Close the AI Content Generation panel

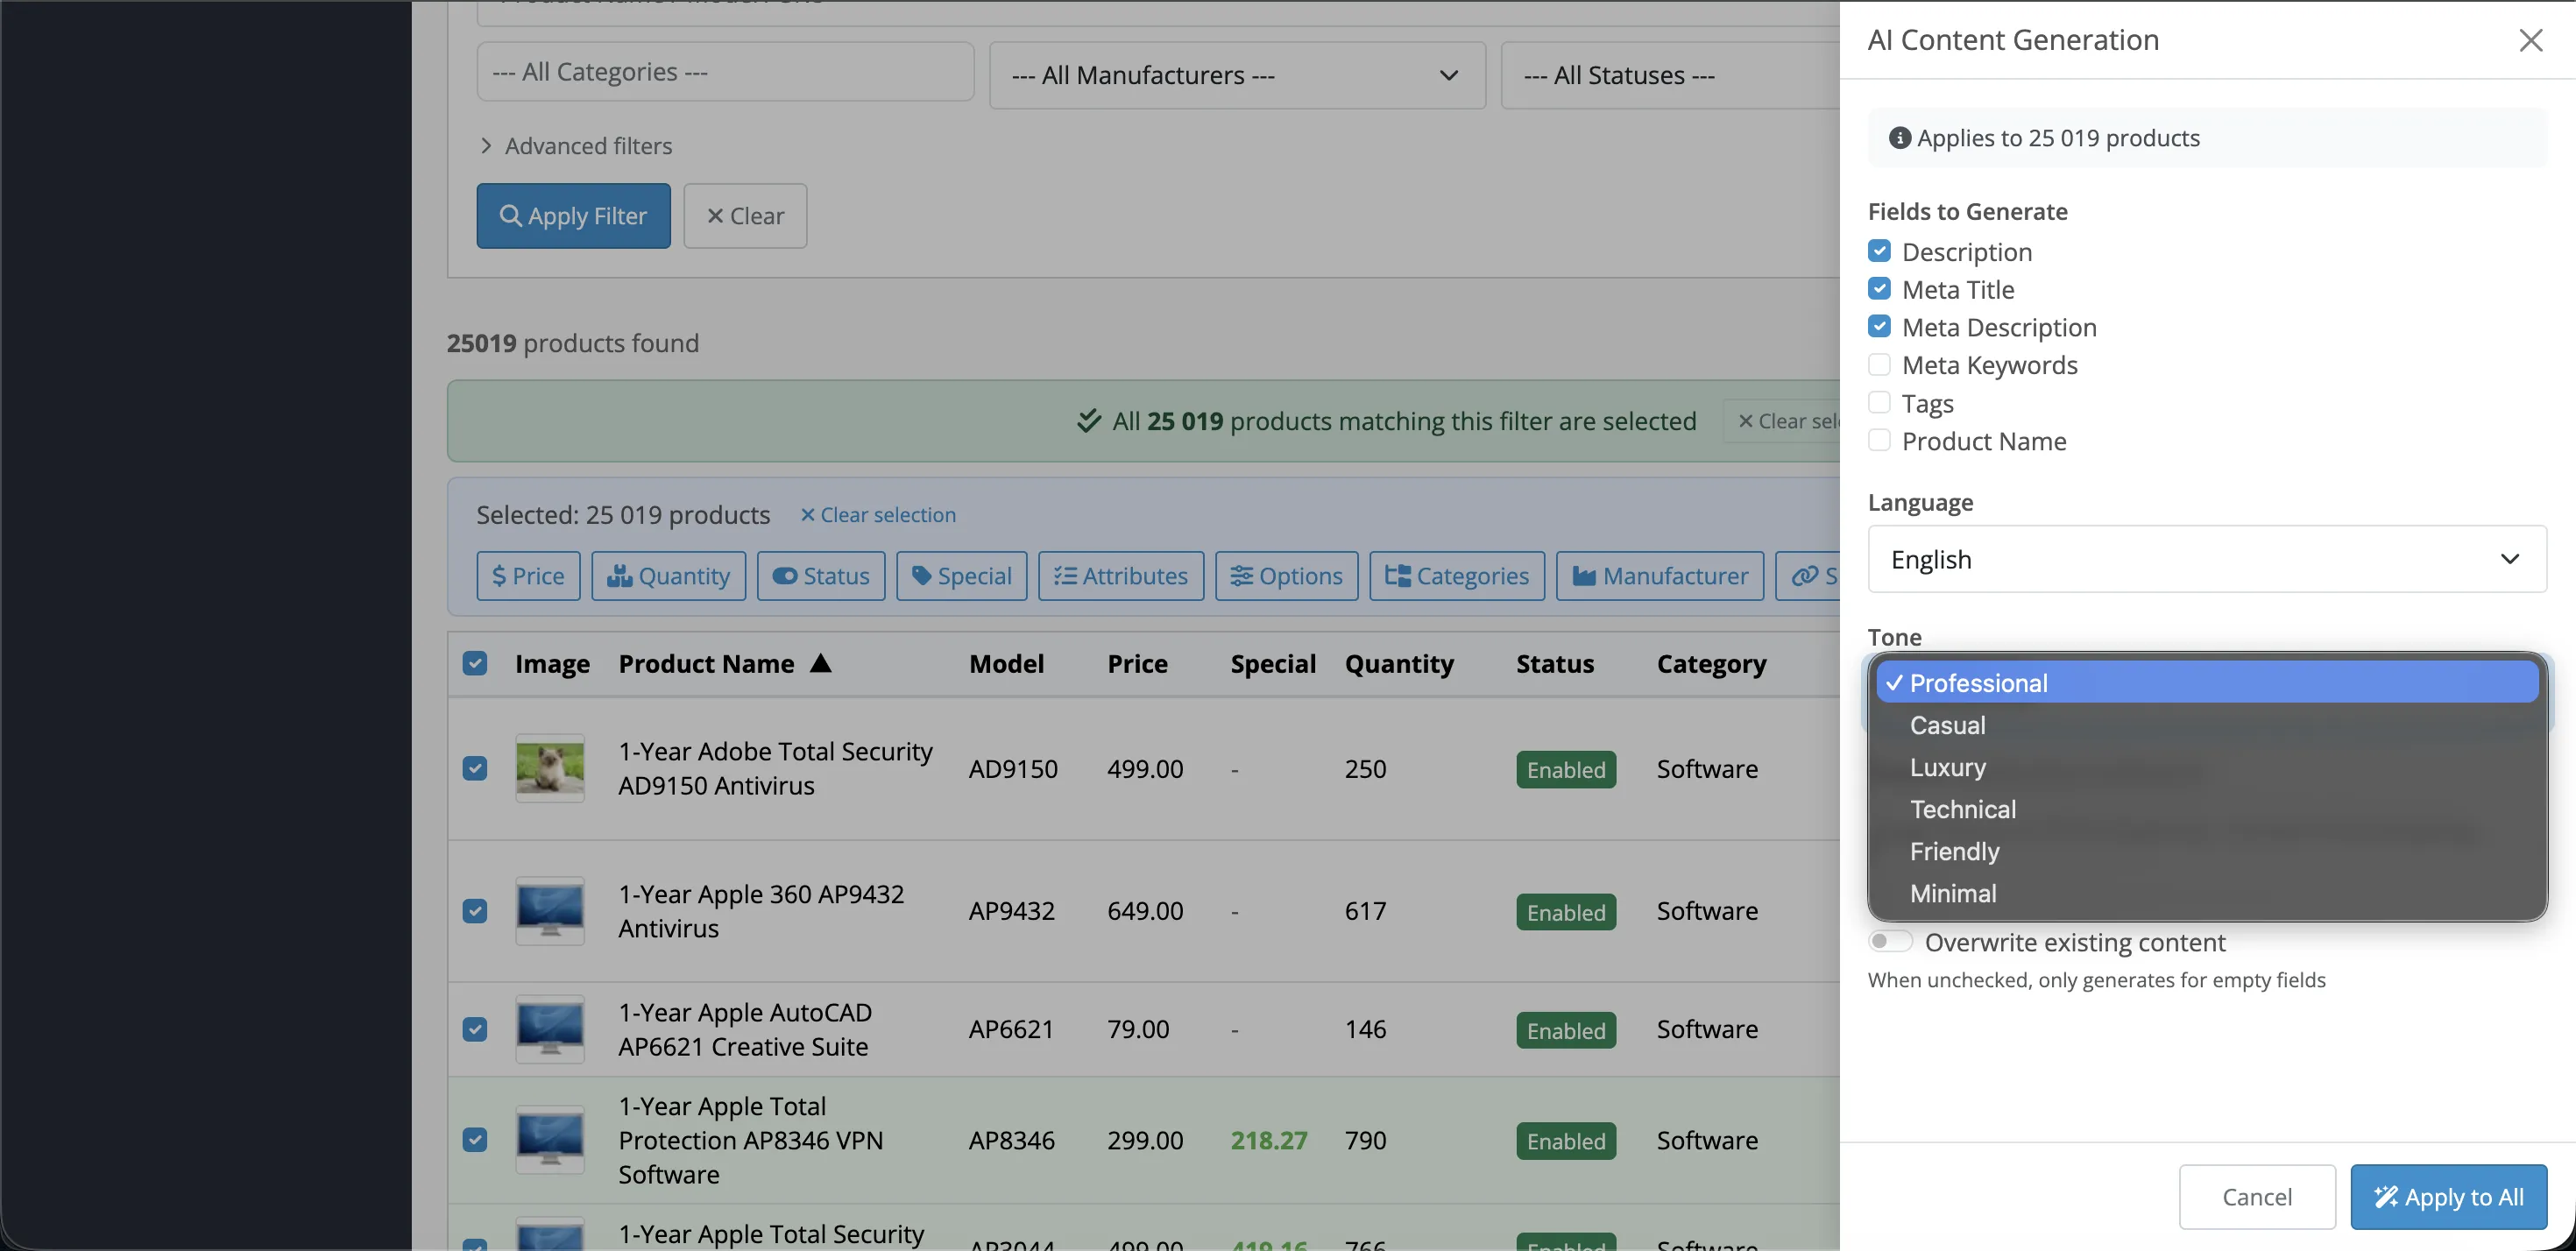pyautogui.click(x=2530, y=40)
